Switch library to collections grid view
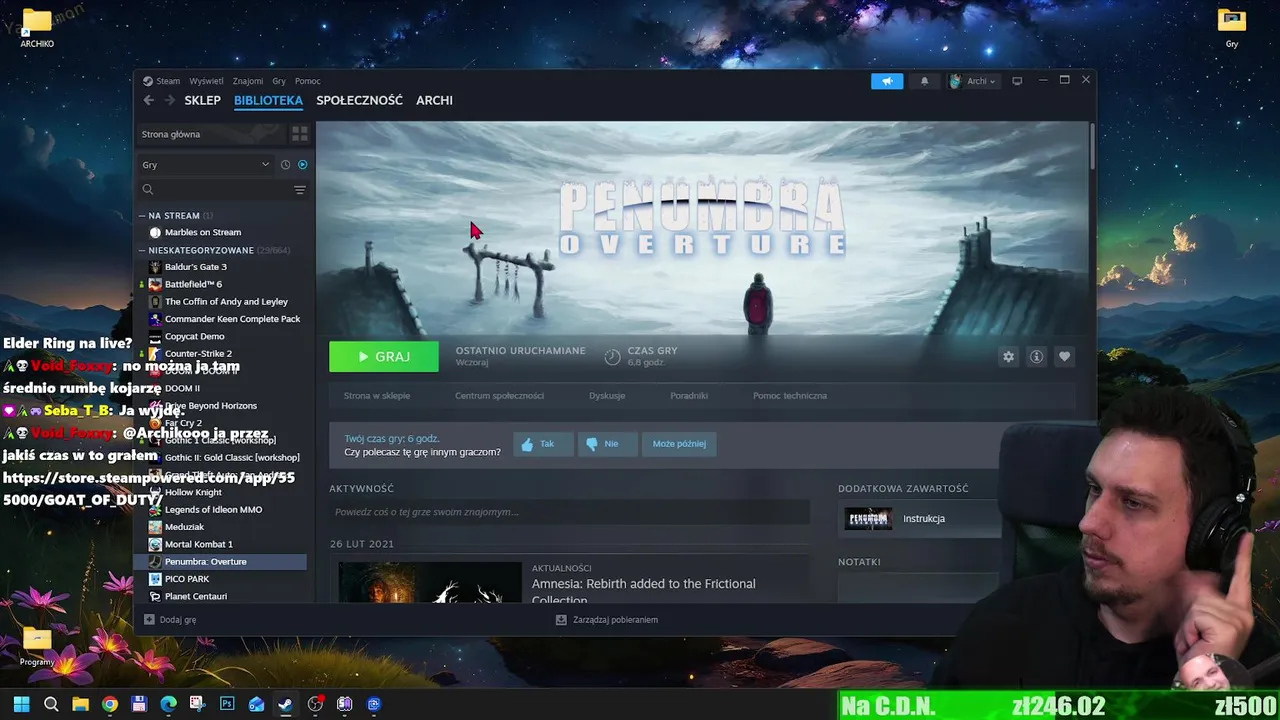Screen dimensions: 1280x720 (299, 134)
